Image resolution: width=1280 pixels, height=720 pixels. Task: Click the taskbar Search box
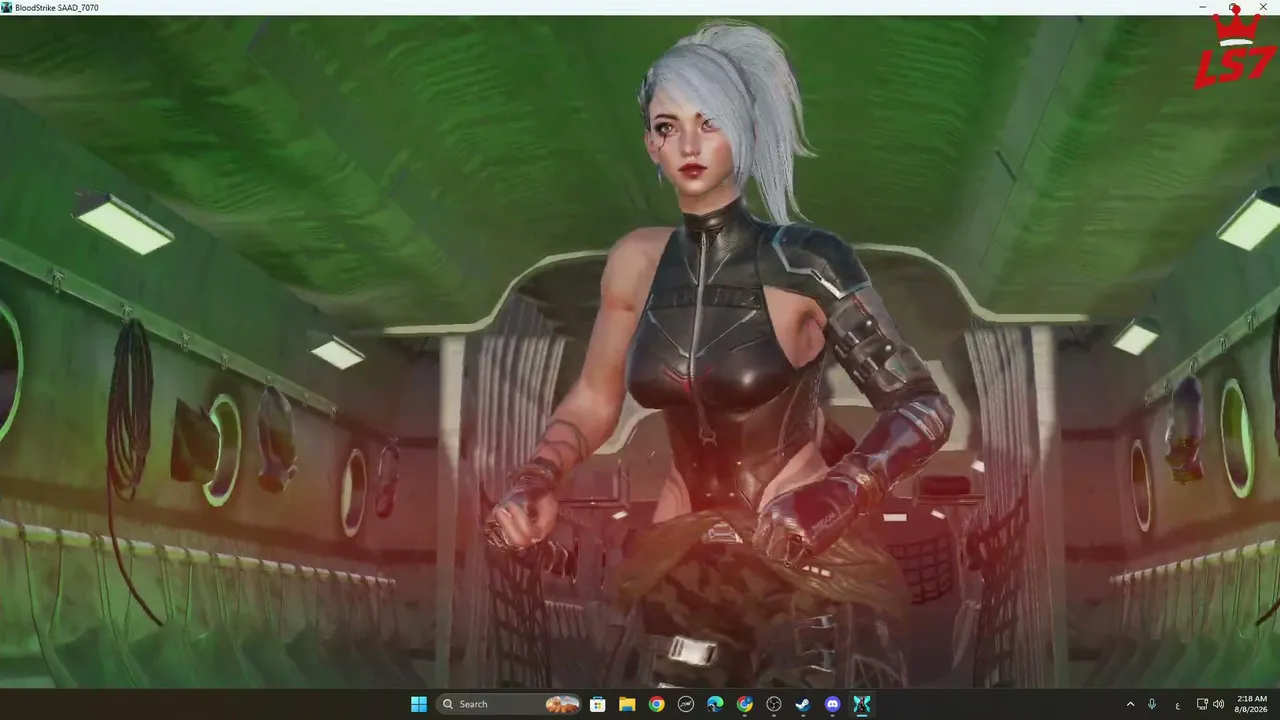pyautogui.click(x=510, y=704)
